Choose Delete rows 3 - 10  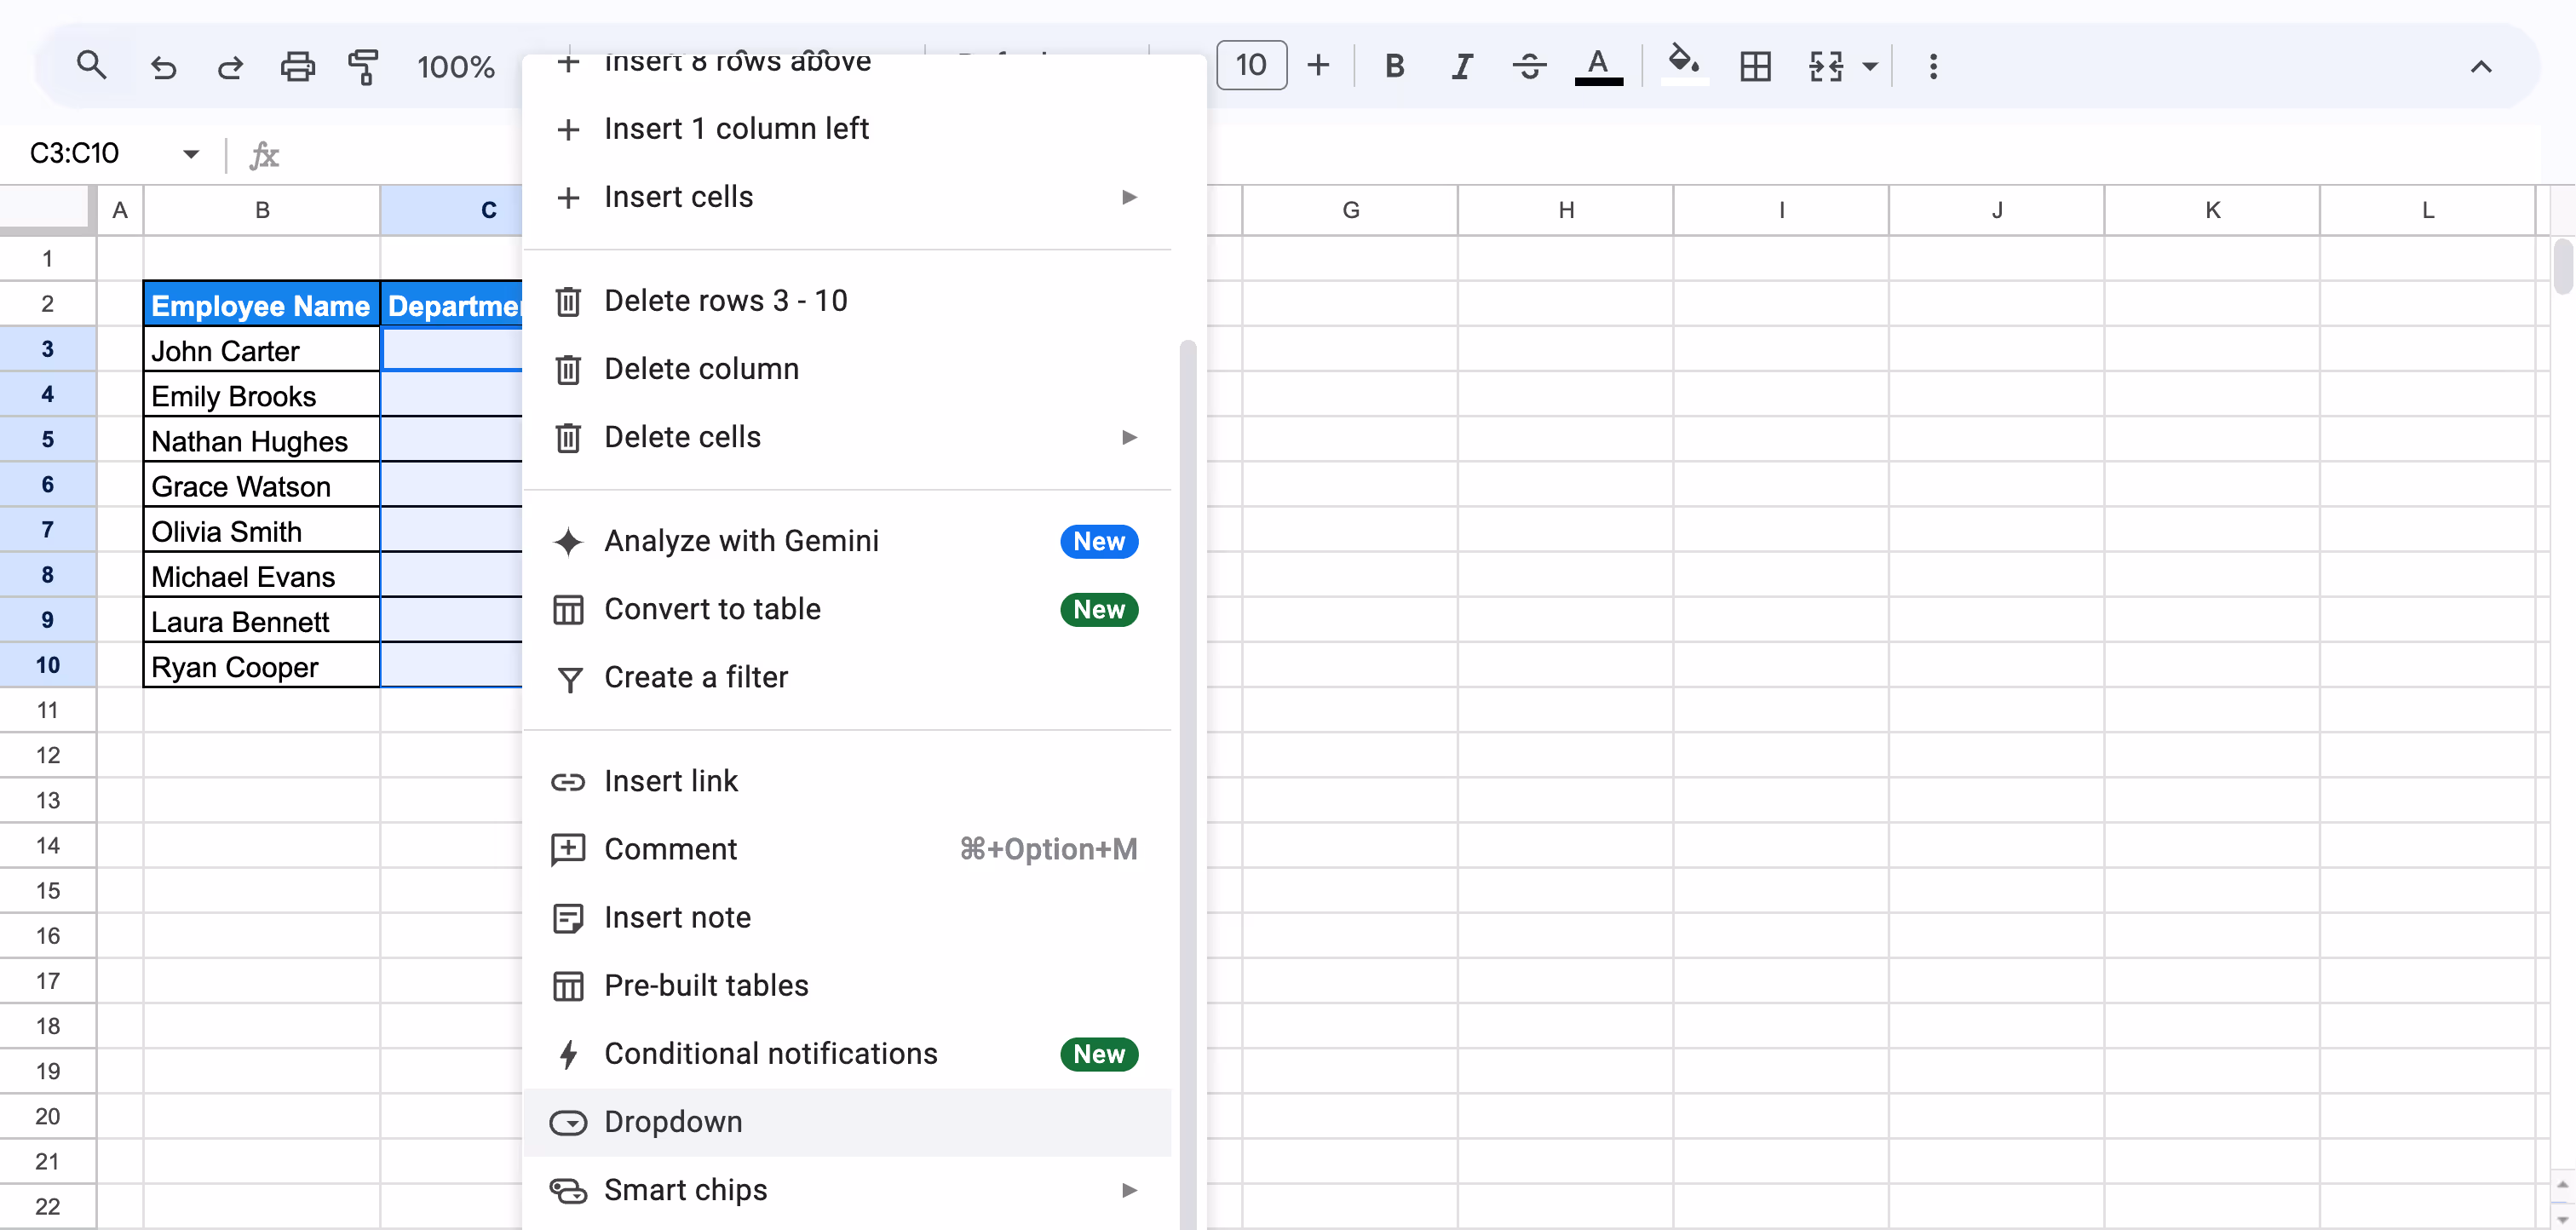(x=725, y=300)
